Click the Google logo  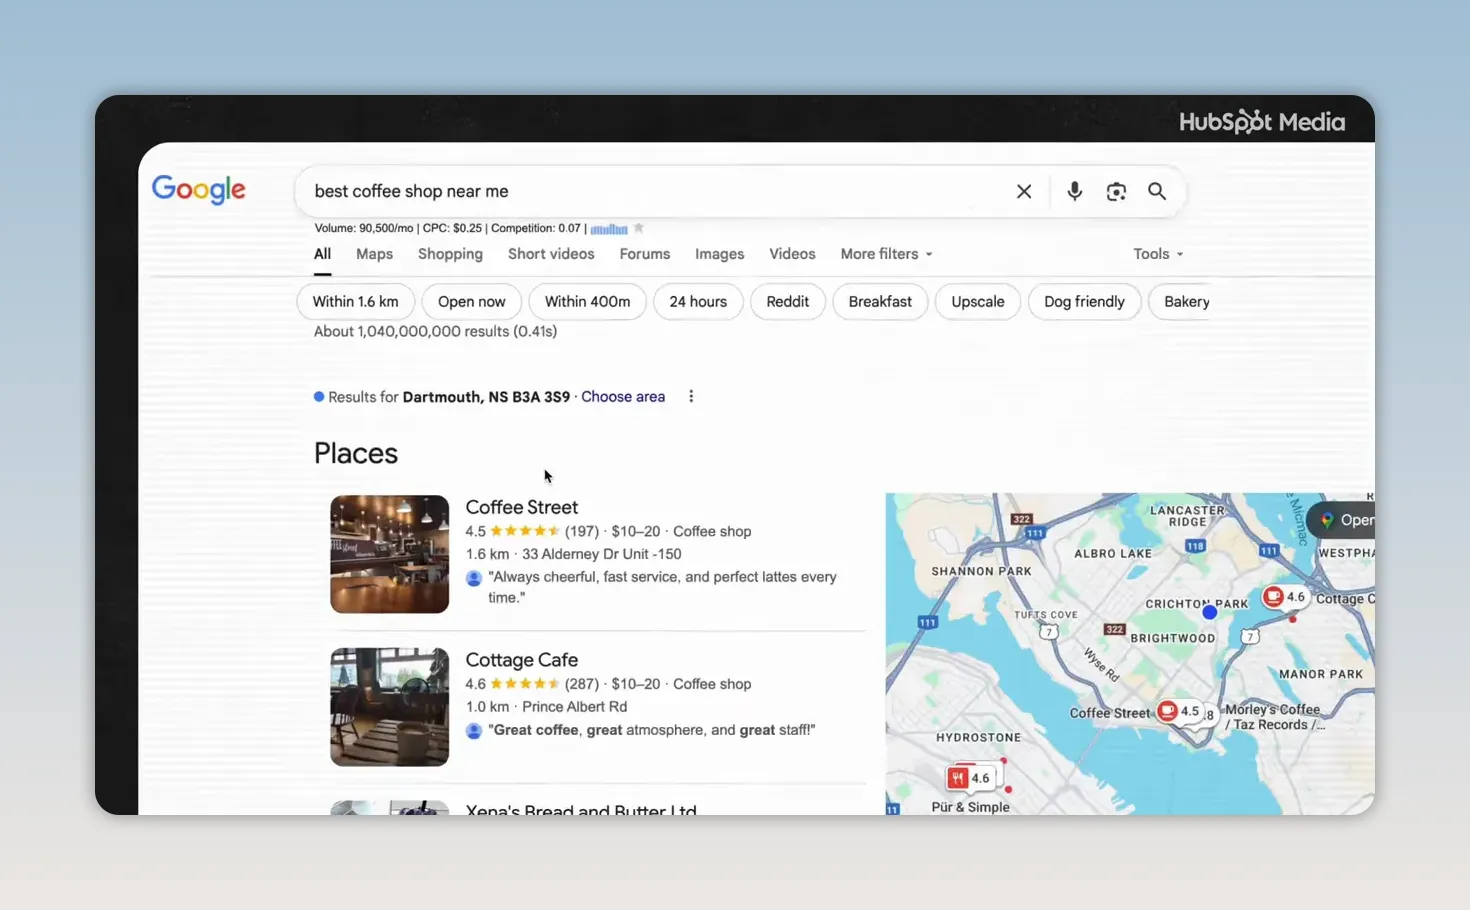pyautogui.click(x=198, y=189)
